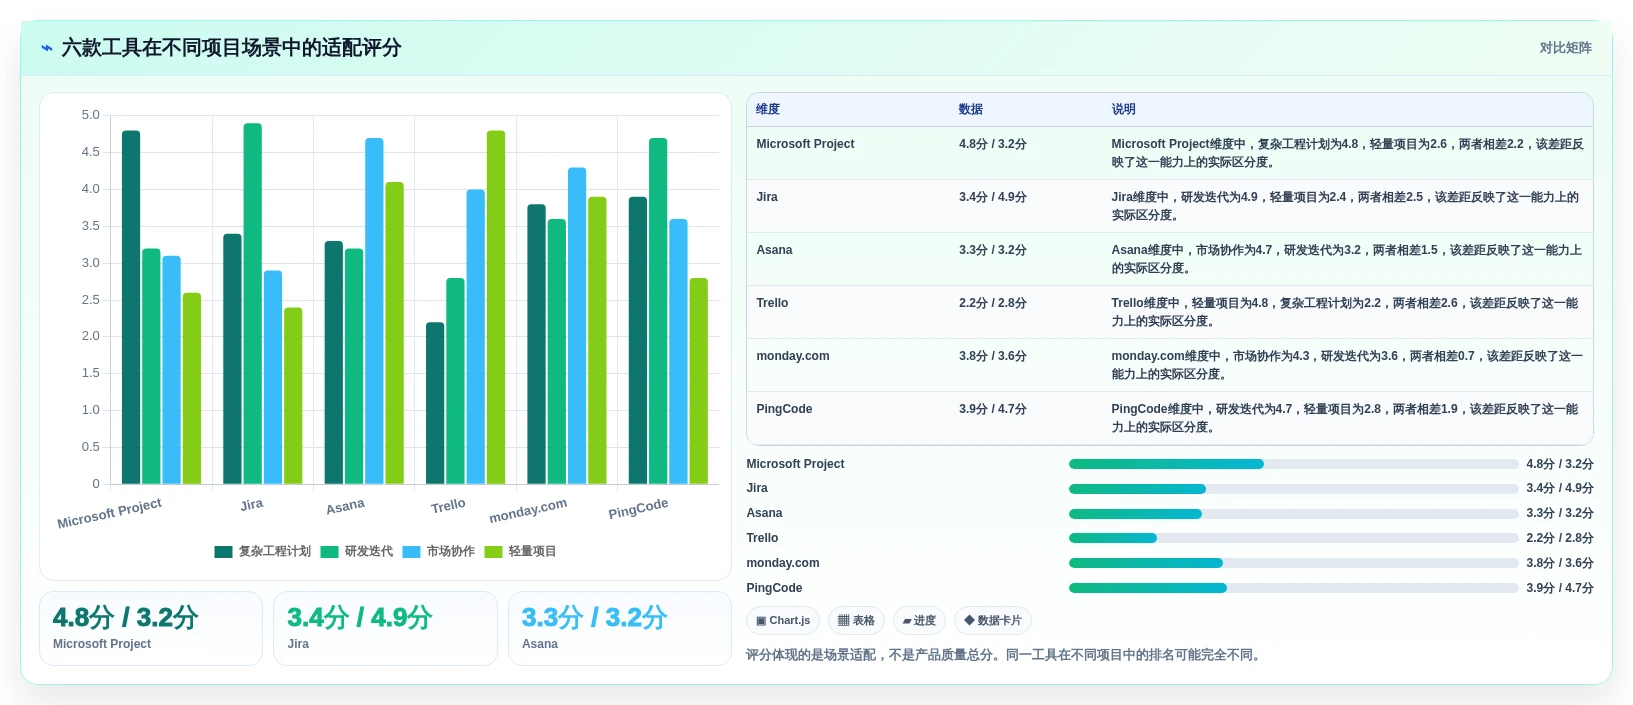Click the Trello description cell in table

[x=1346, y=312]
